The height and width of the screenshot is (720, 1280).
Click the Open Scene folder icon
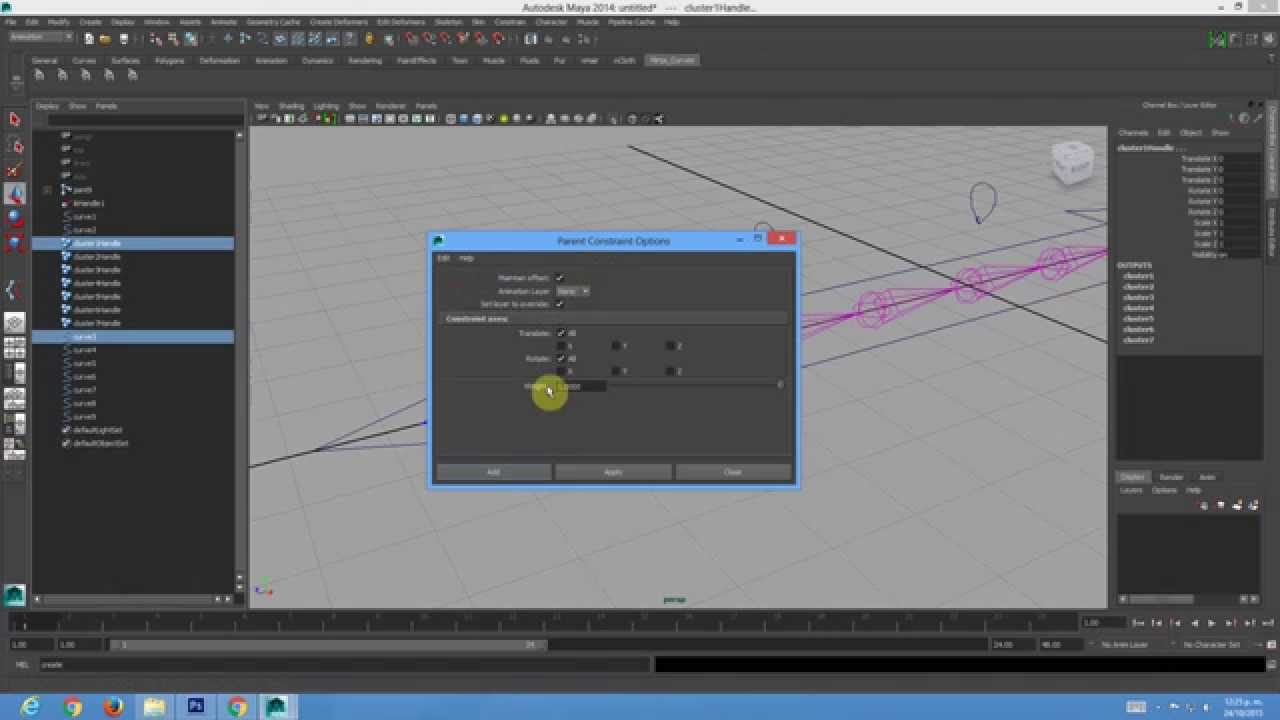tap(105, 39)
